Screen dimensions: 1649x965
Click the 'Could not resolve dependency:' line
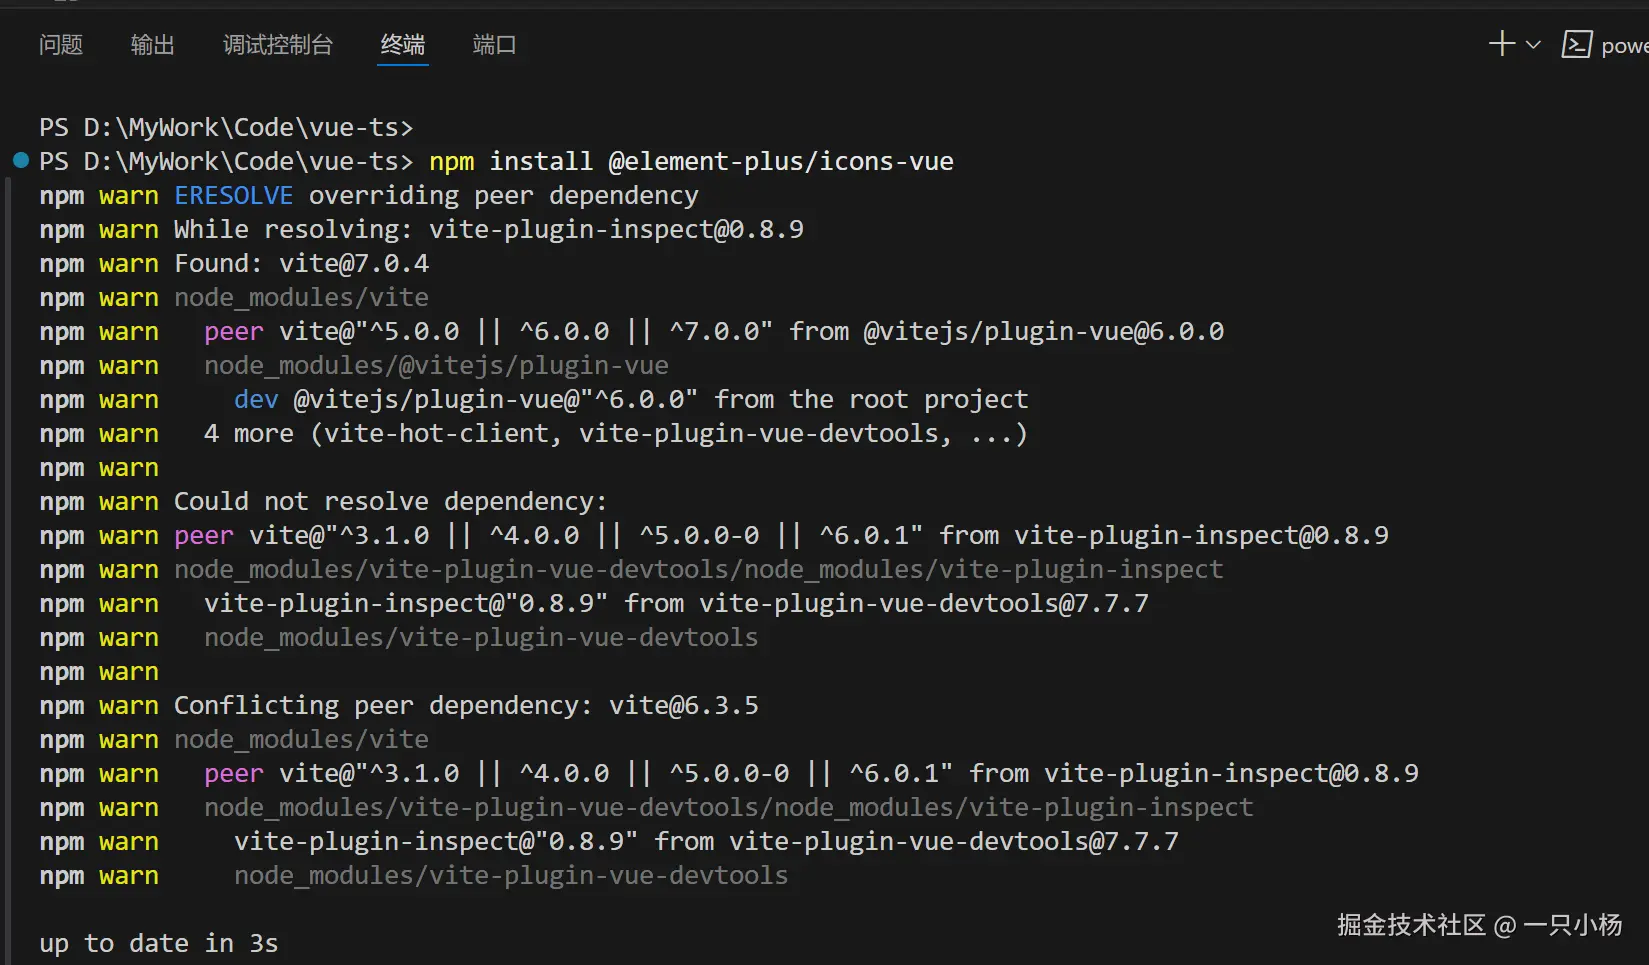[x=390, y=501]
